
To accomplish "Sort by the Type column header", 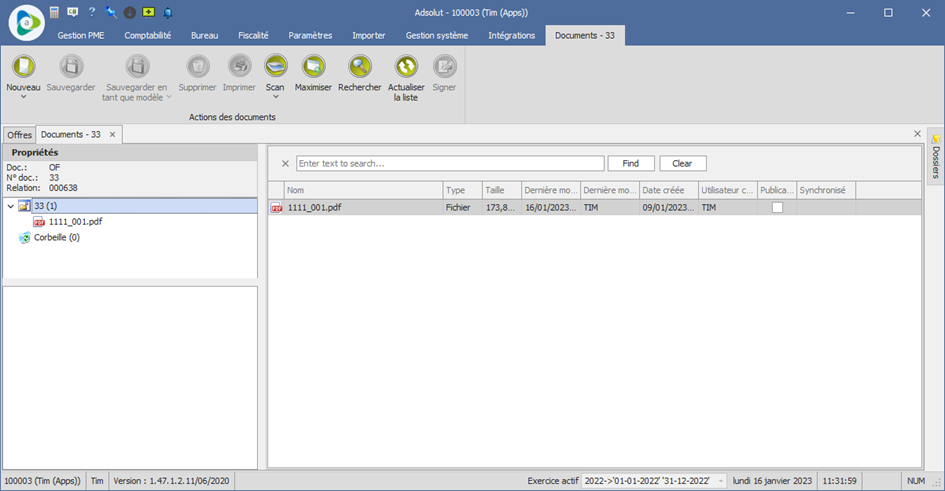I will 462,190.
